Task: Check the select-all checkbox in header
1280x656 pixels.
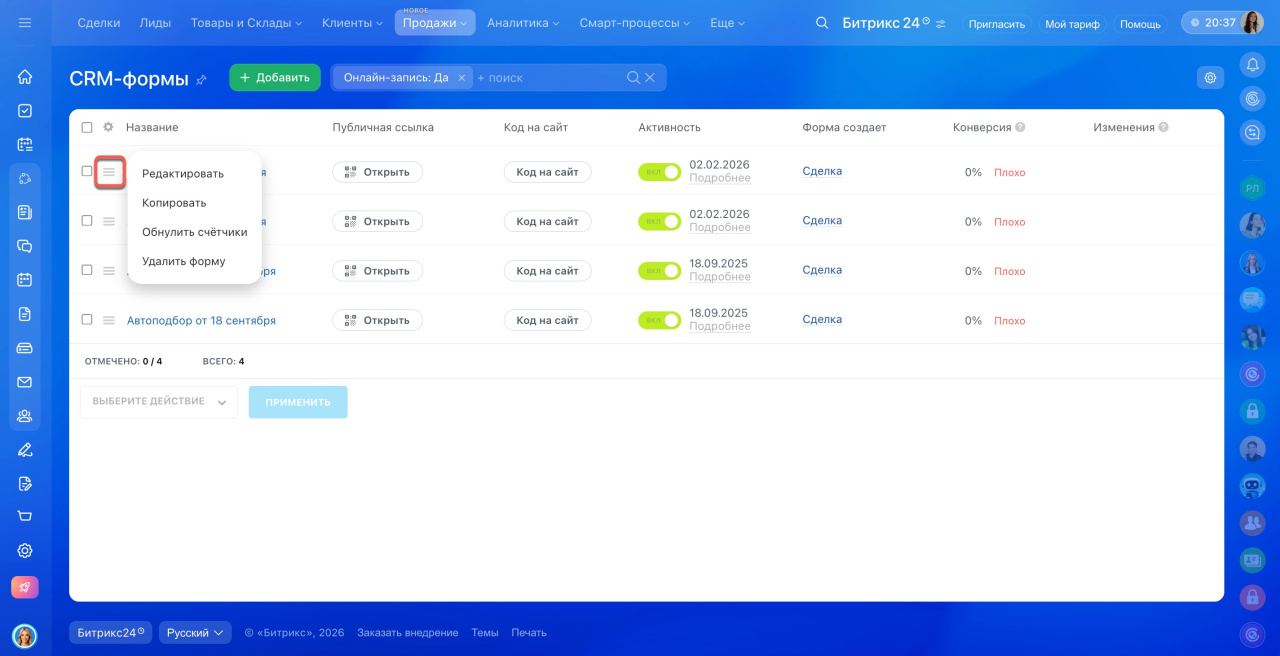Action: tap(87, 127)
